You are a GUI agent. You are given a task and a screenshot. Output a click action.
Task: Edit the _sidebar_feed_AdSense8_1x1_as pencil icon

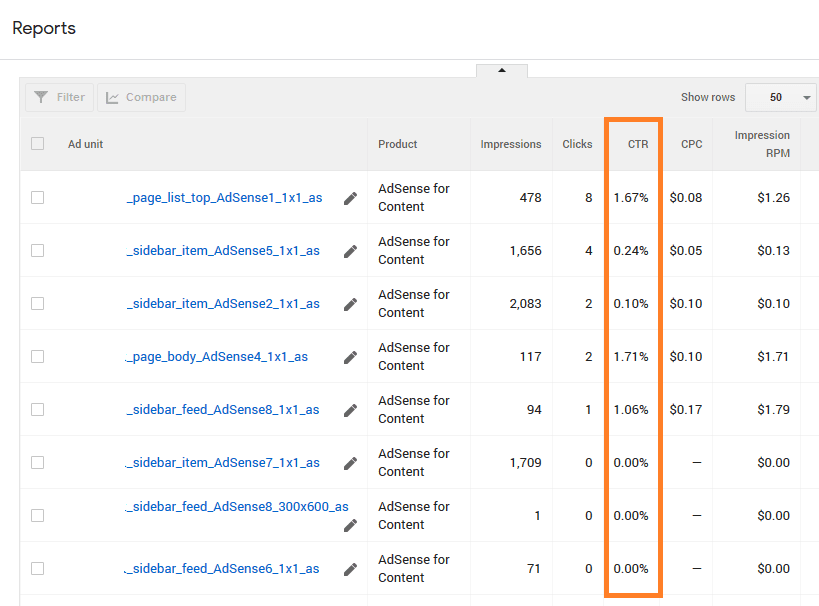350,411
